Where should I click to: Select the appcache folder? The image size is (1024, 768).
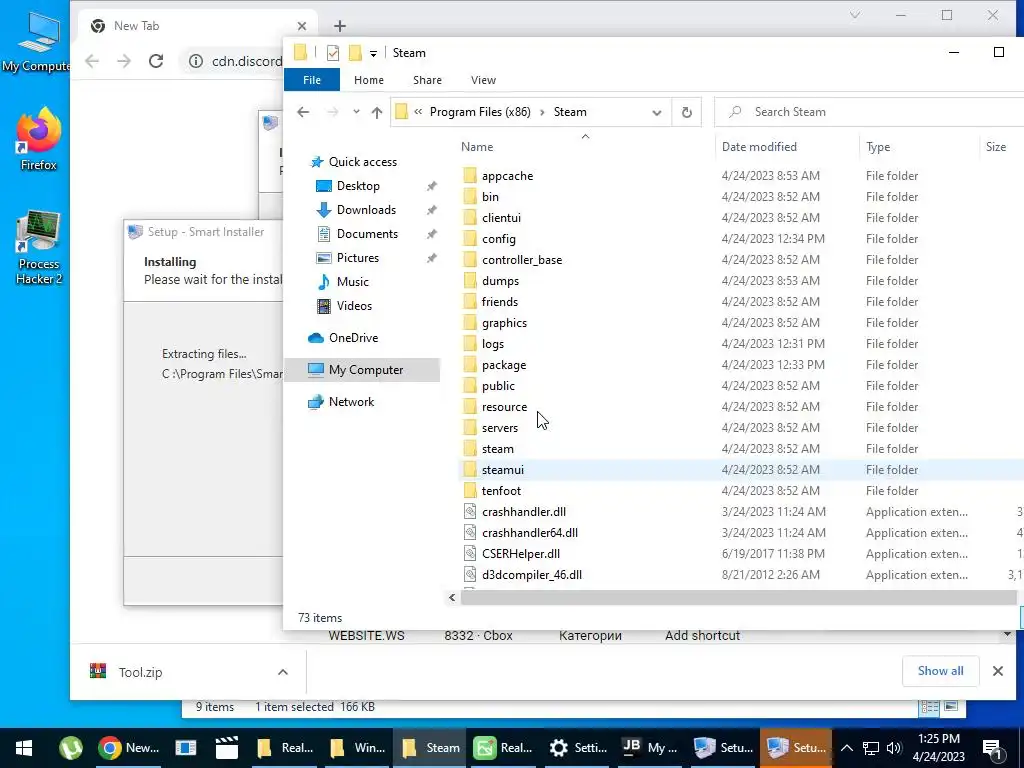507,176
